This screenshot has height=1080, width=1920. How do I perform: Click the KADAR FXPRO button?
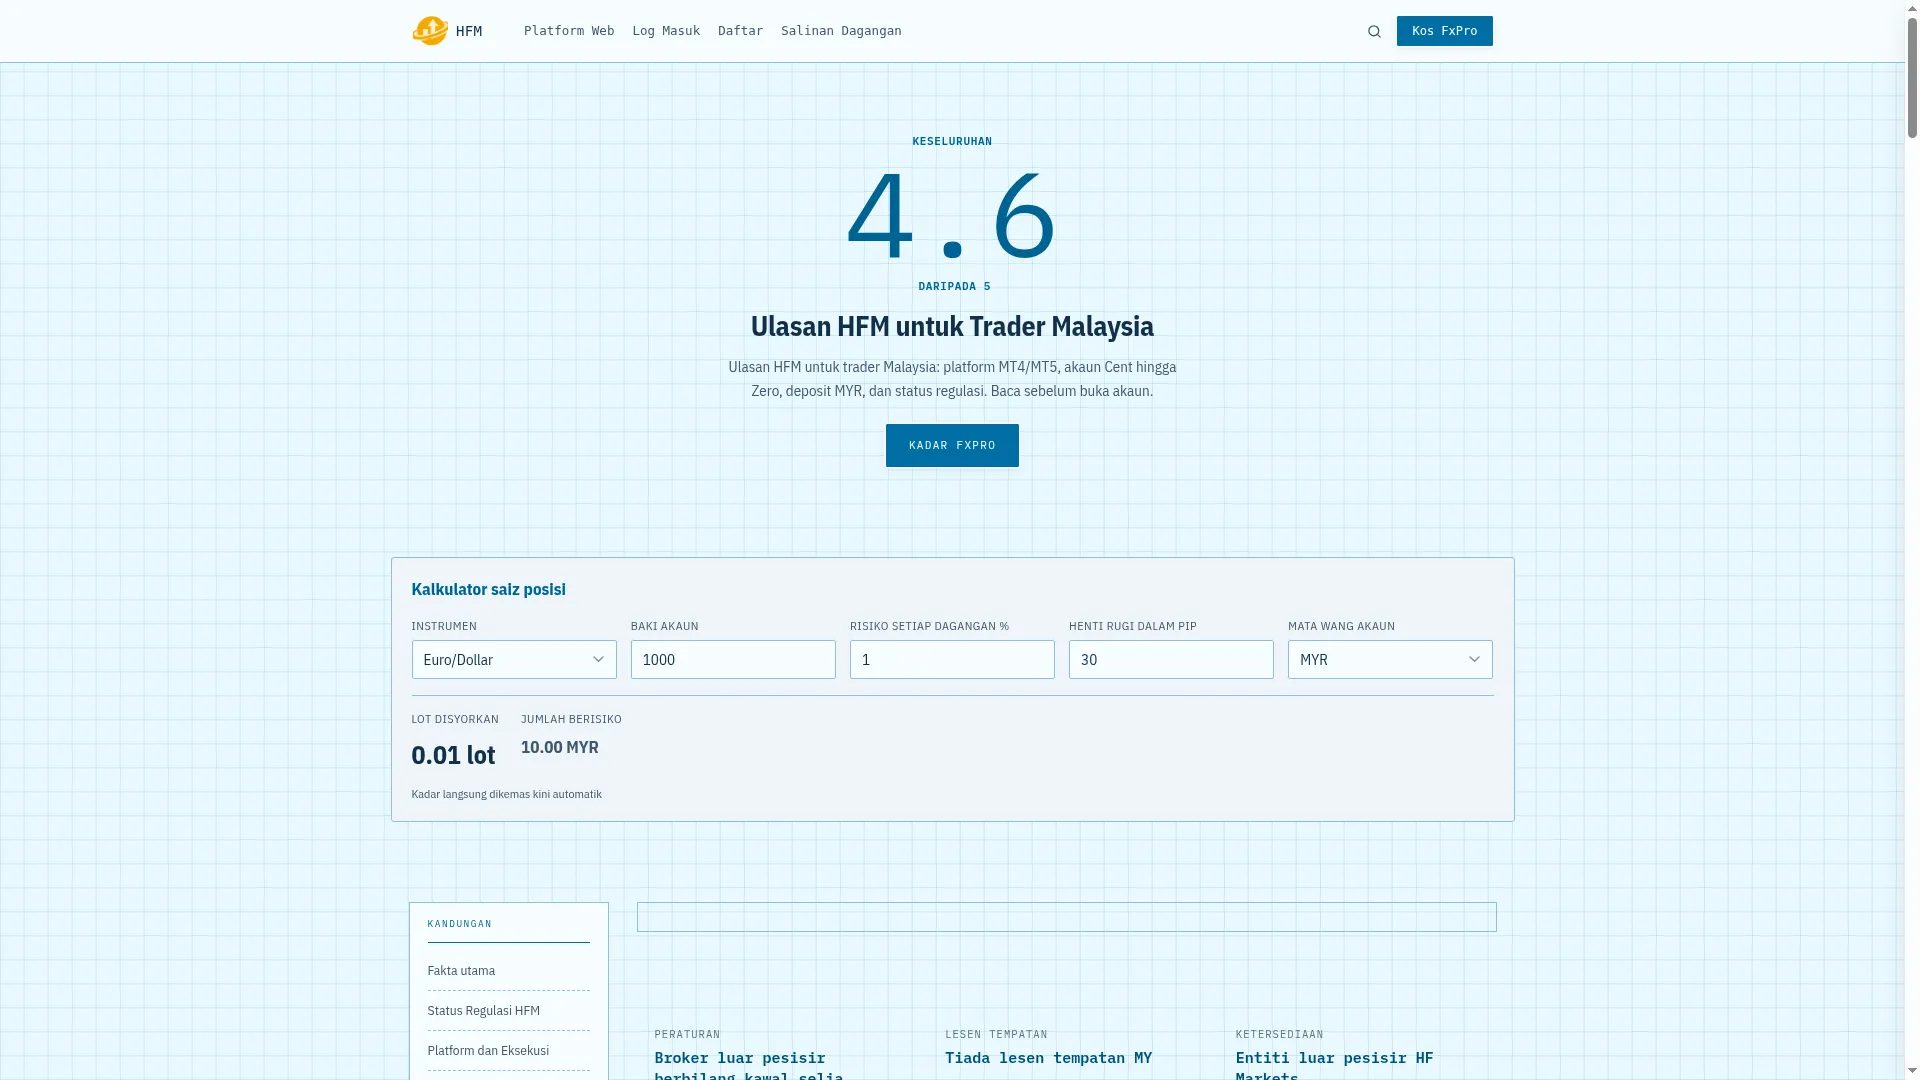(952, 445)
